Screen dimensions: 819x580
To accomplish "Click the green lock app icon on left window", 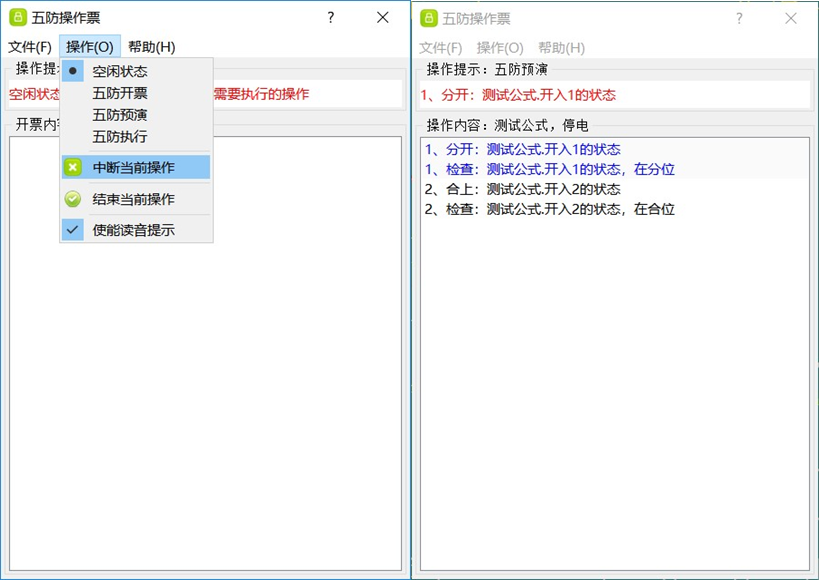I will tap(16, 16).
